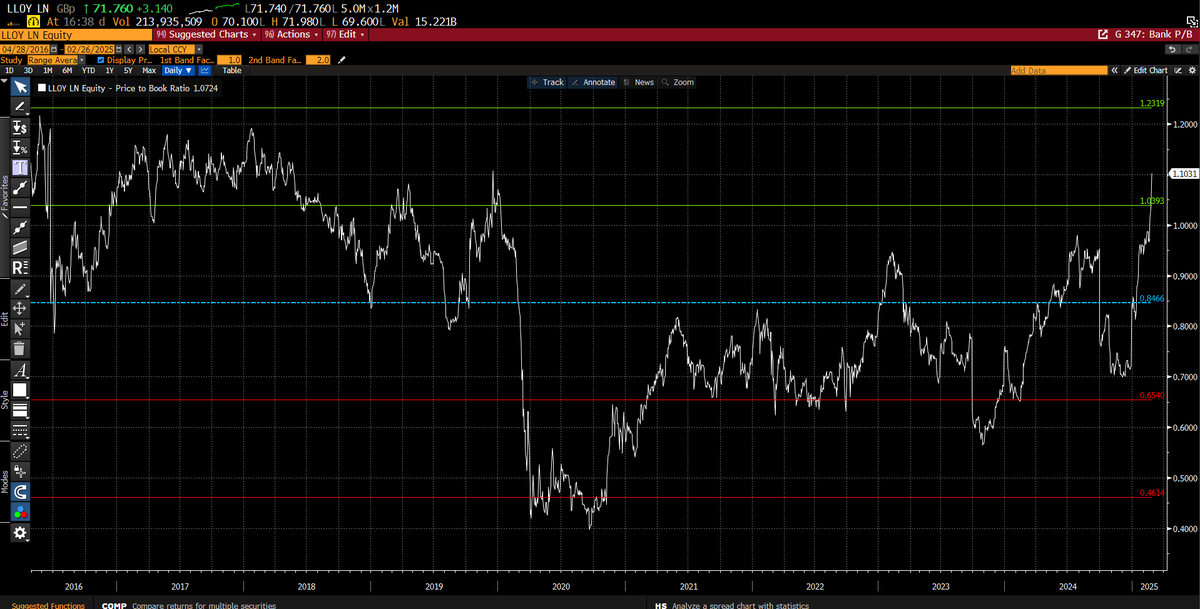1200x609 pixels.
Task: Open the Edit dropdown menu
Action: tap(344, 34)
